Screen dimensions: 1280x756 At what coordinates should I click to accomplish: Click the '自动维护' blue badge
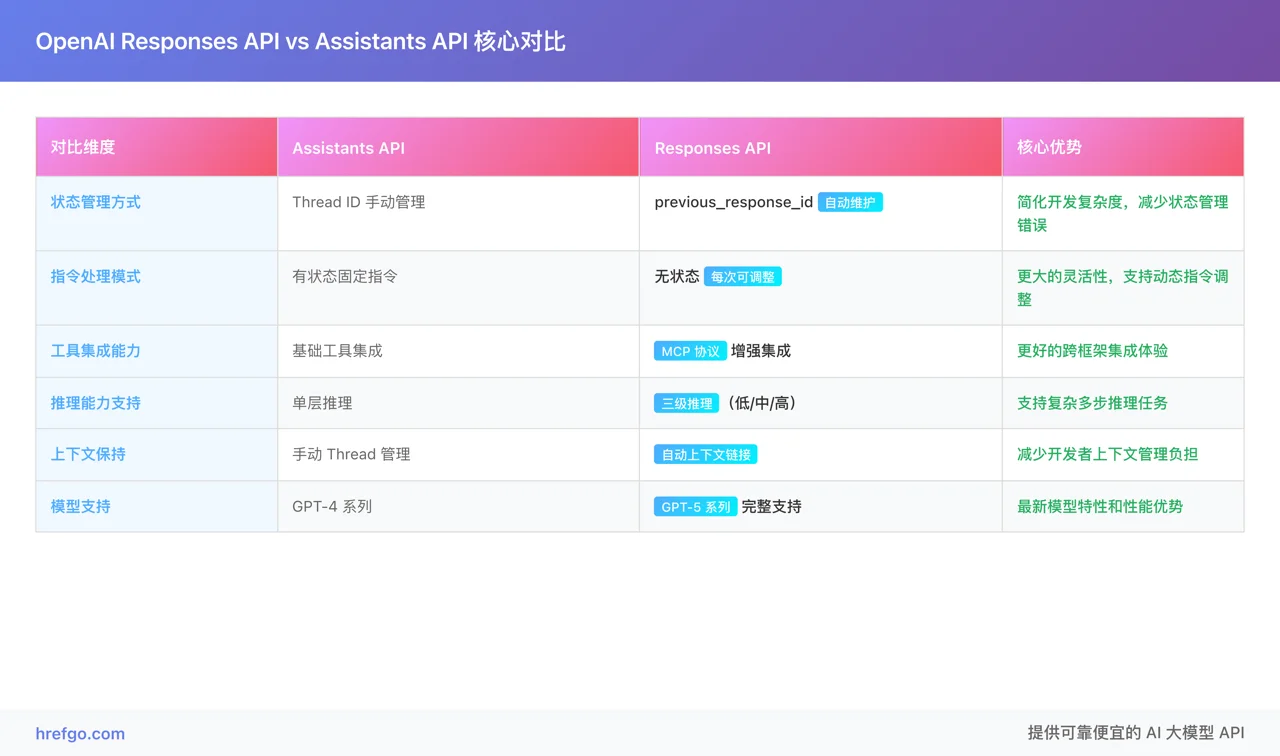tap(850, 202)
